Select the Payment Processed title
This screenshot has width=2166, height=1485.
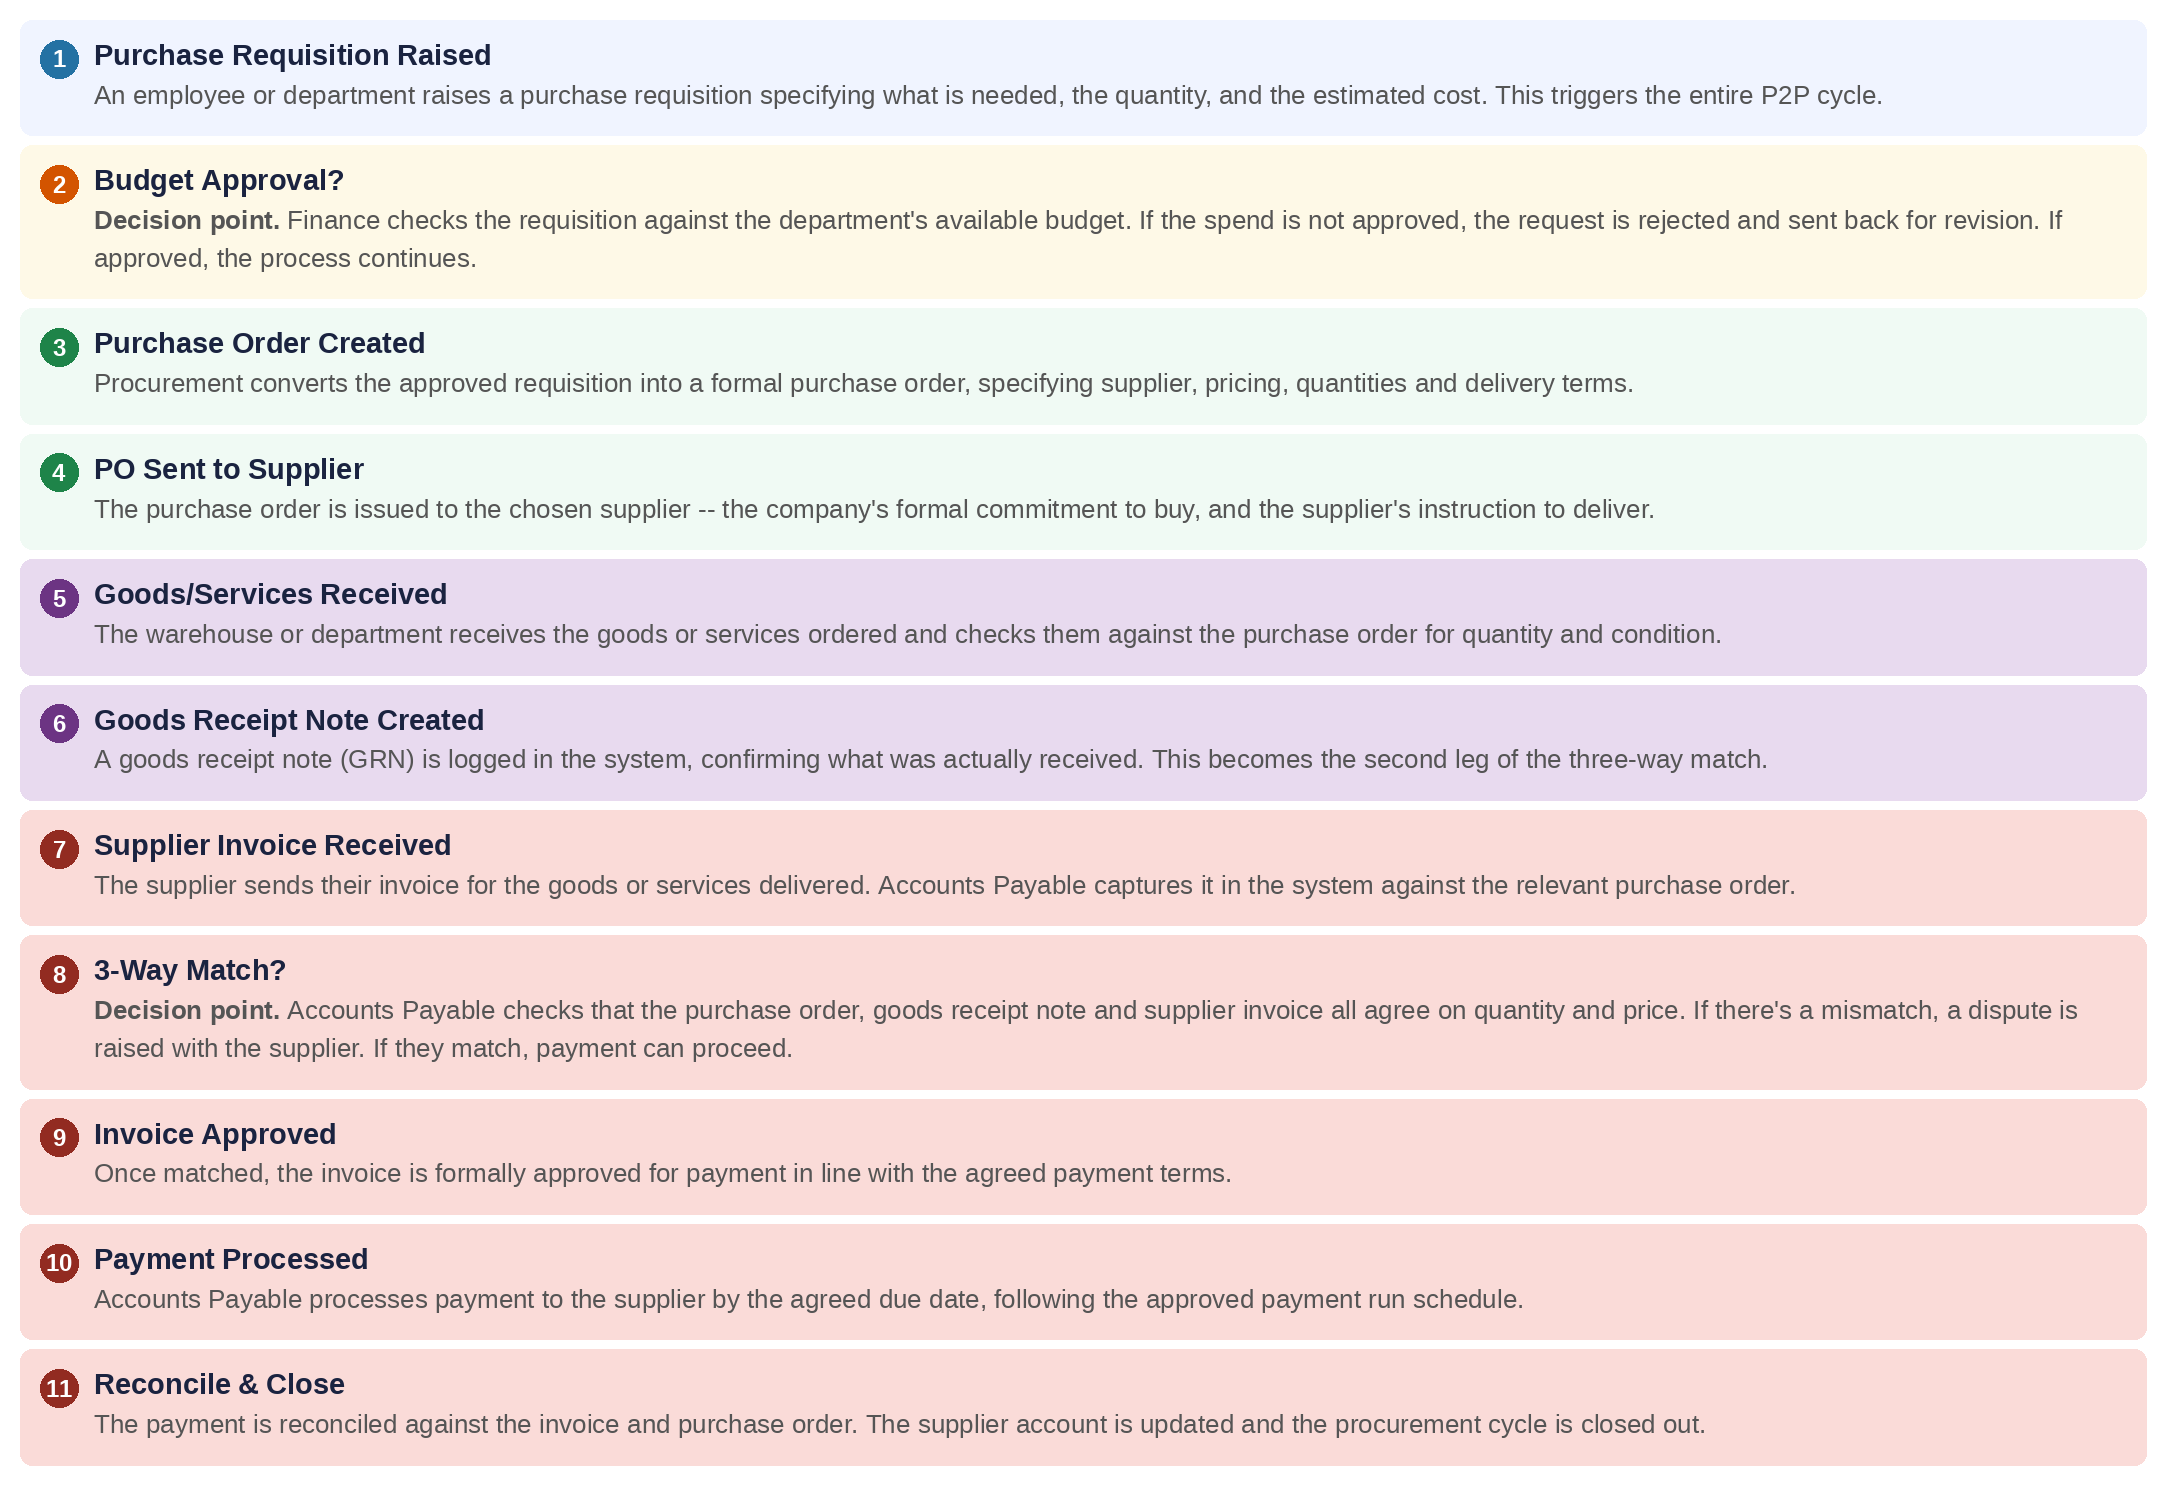(231, 1259)
